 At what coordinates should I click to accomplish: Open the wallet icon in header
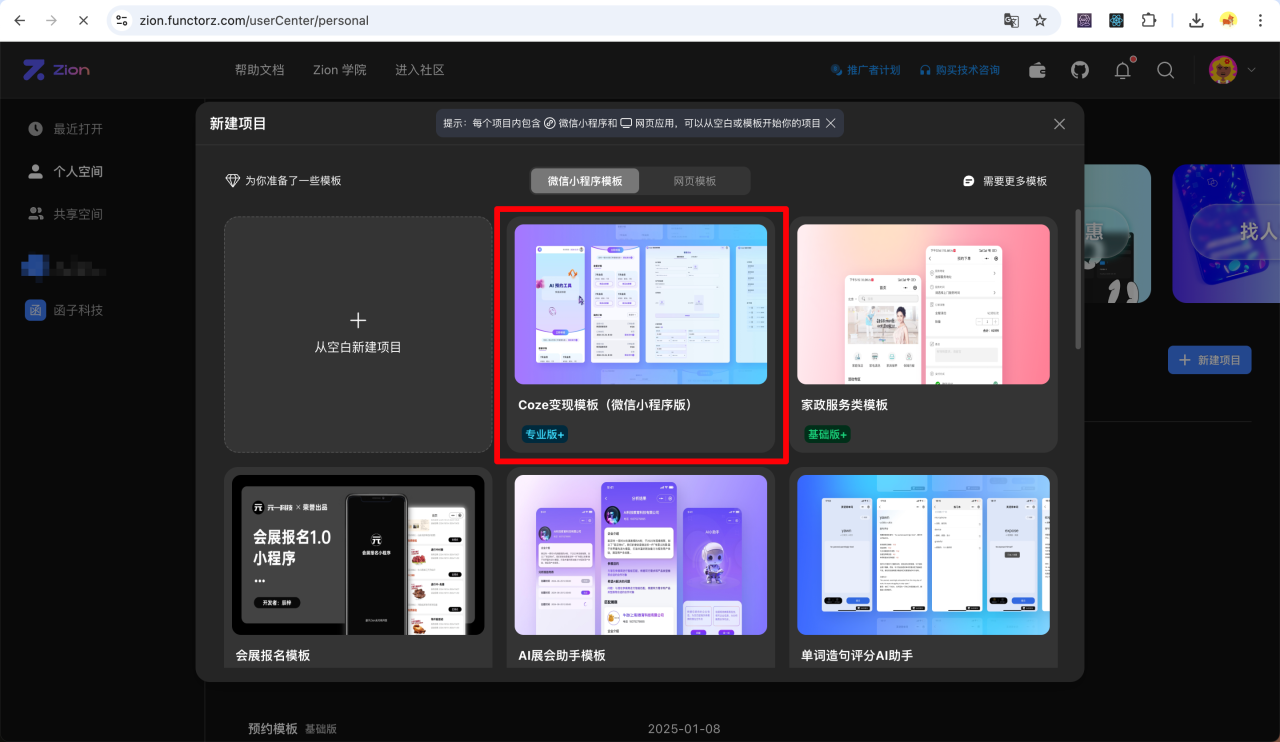pyautogui.click(x=1037, y=70)
